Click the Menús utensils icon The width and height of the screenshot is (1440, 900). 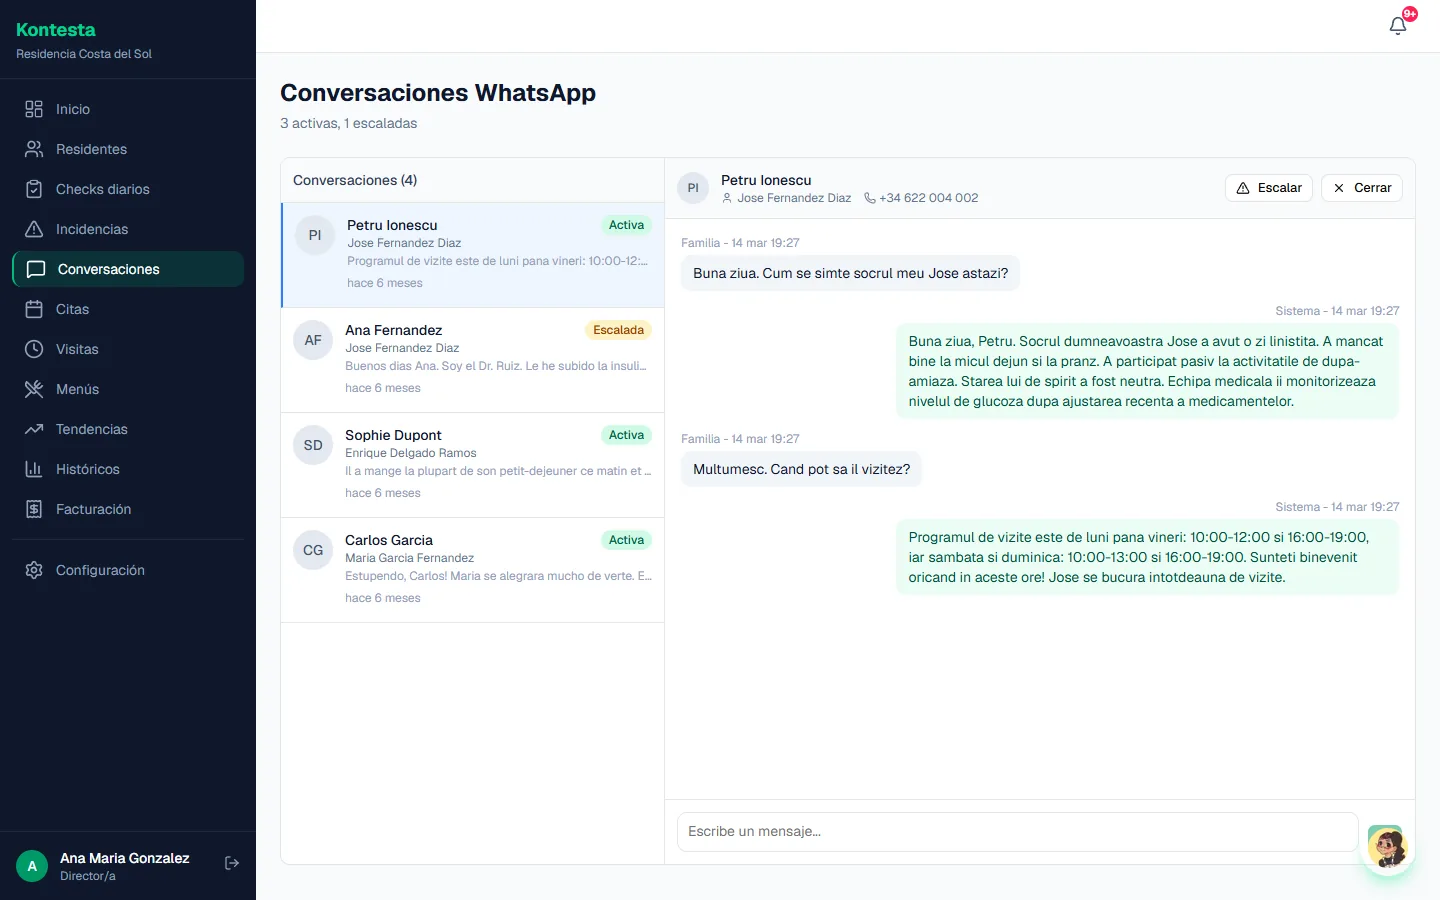click(34, 389)
